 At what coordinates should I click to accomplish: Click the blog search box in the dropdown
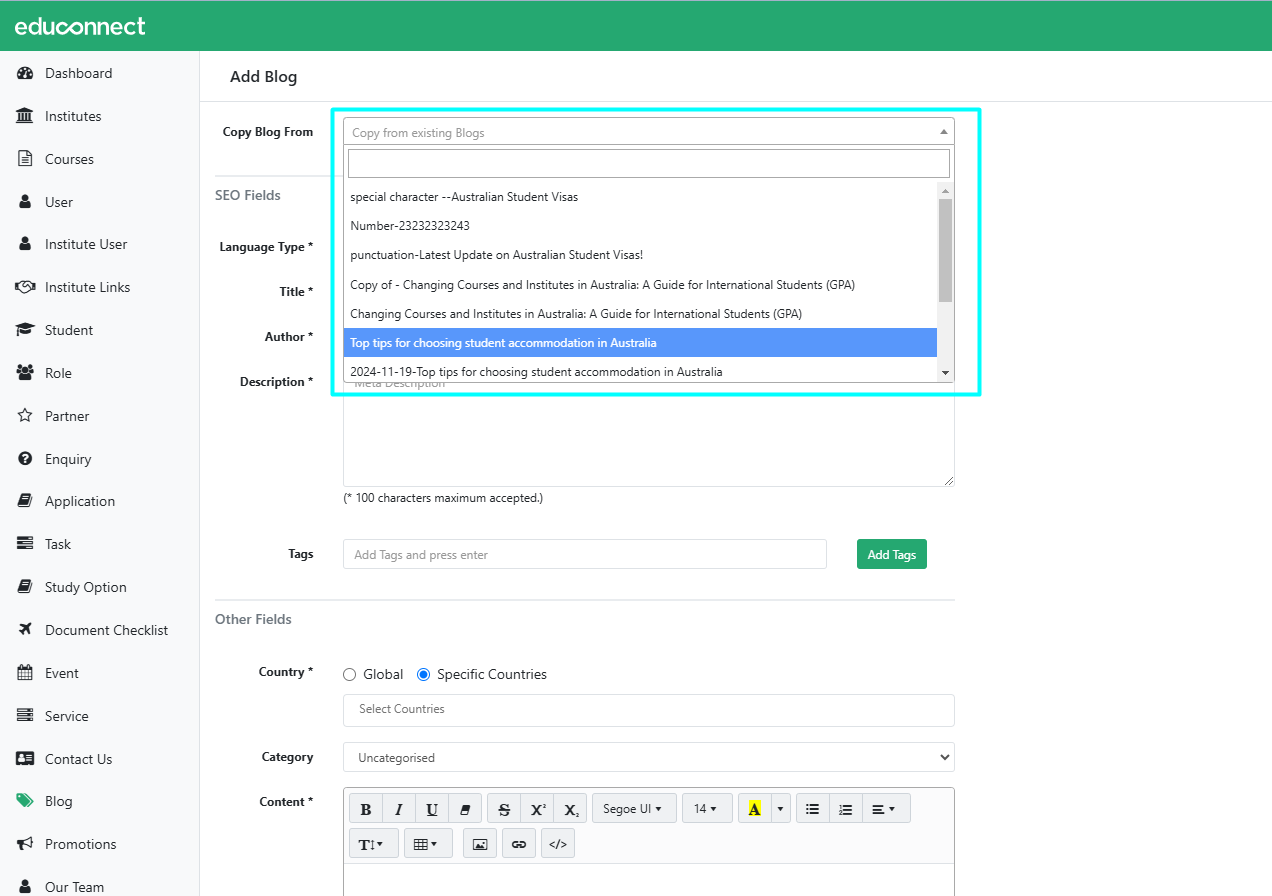pos(648,164)
